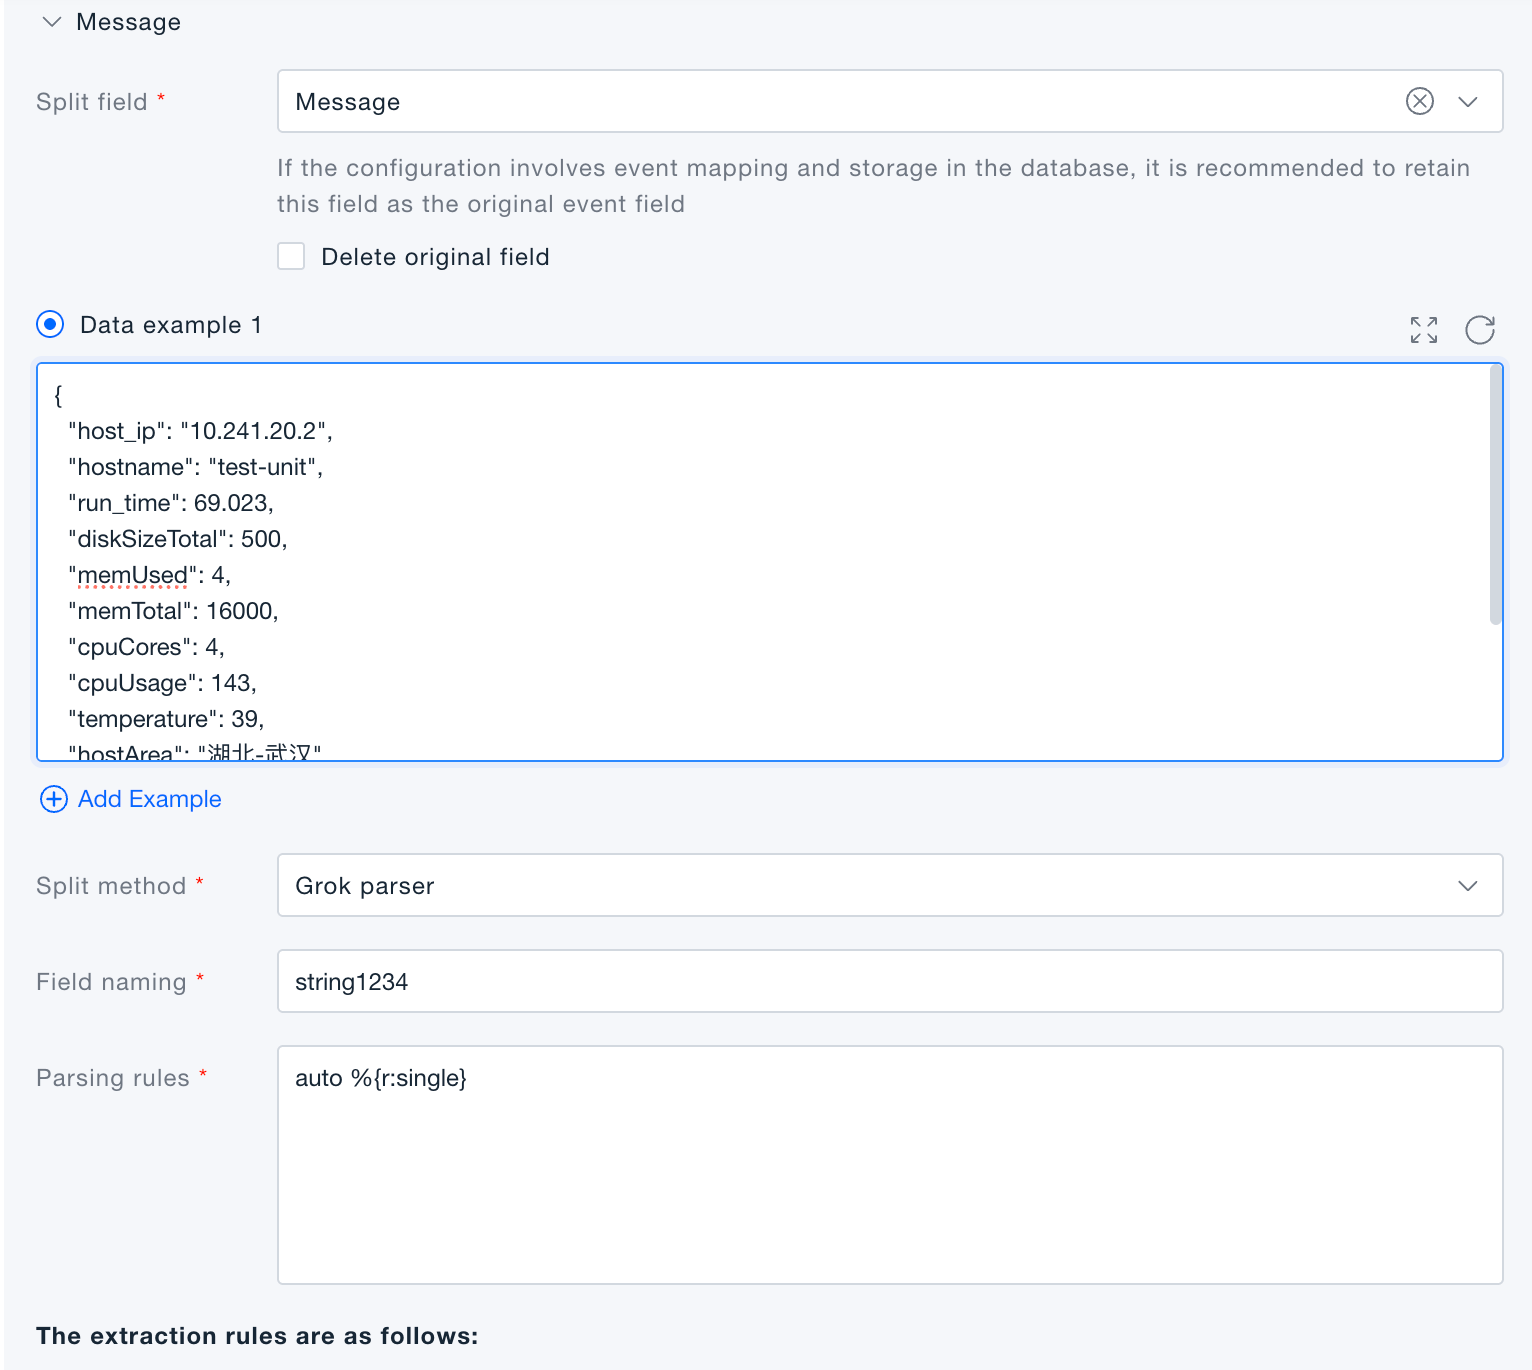Click the Message section header title
The image size is (1532, 1370).
128,22
